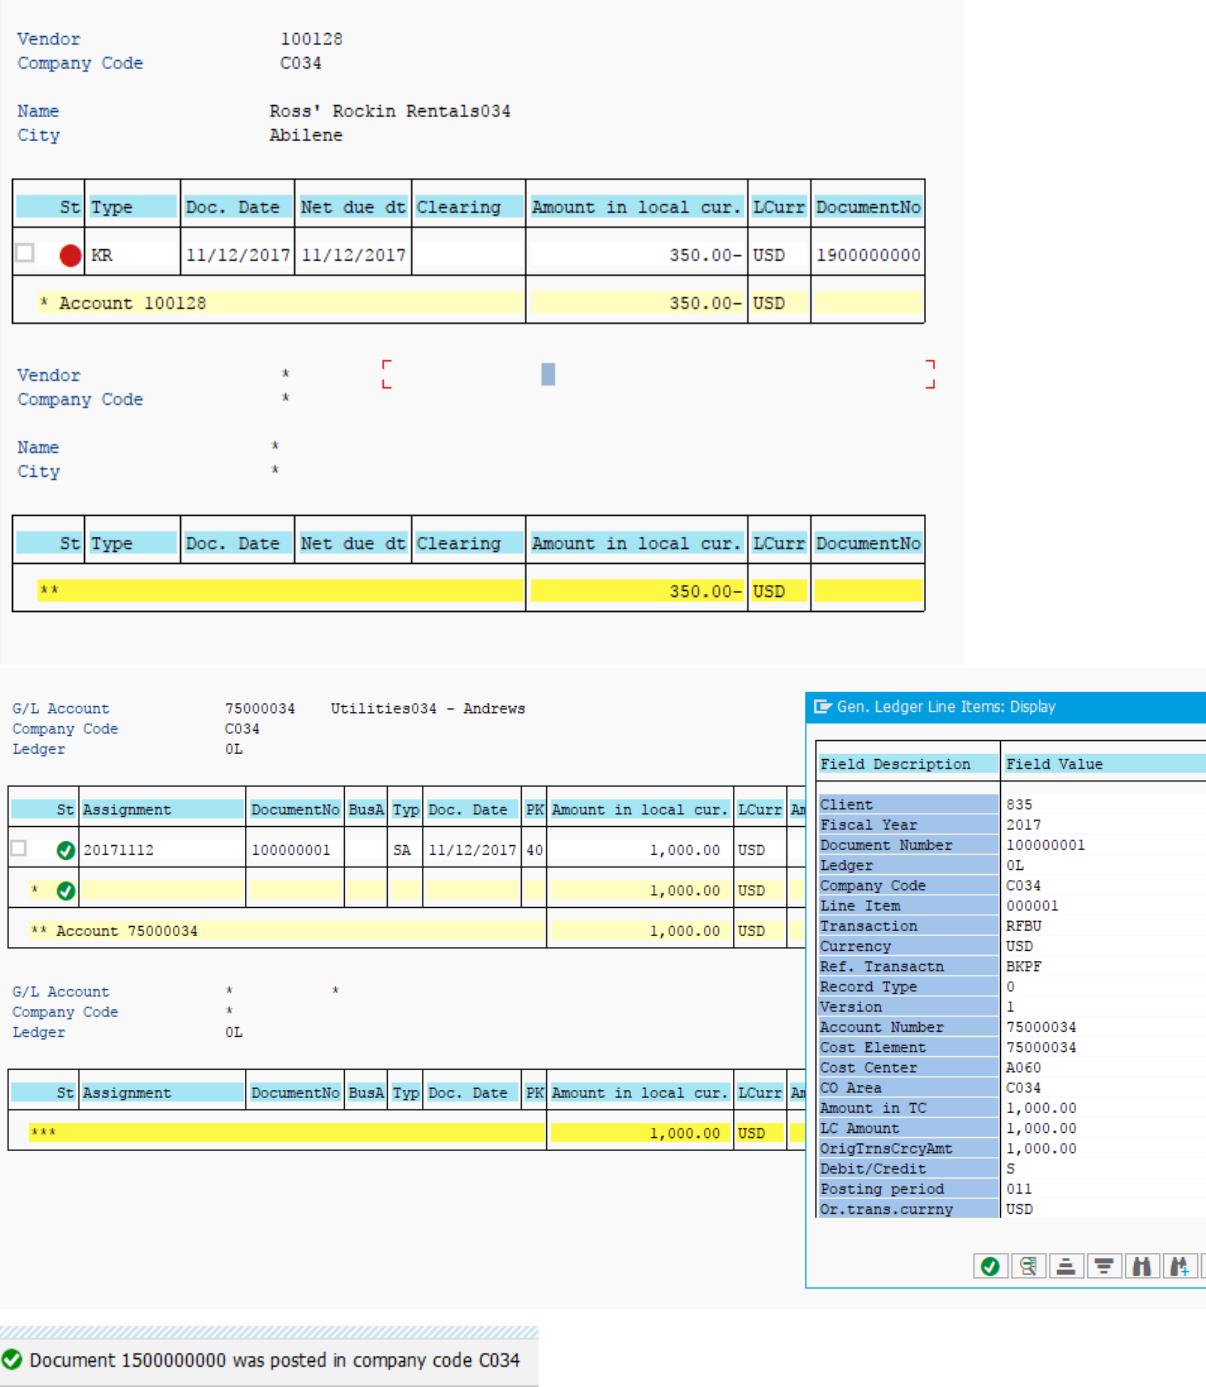The image size is (1206, 1387).
Task: Click green cleared status icon next to 20171112
Action: (x=66, y=850)
